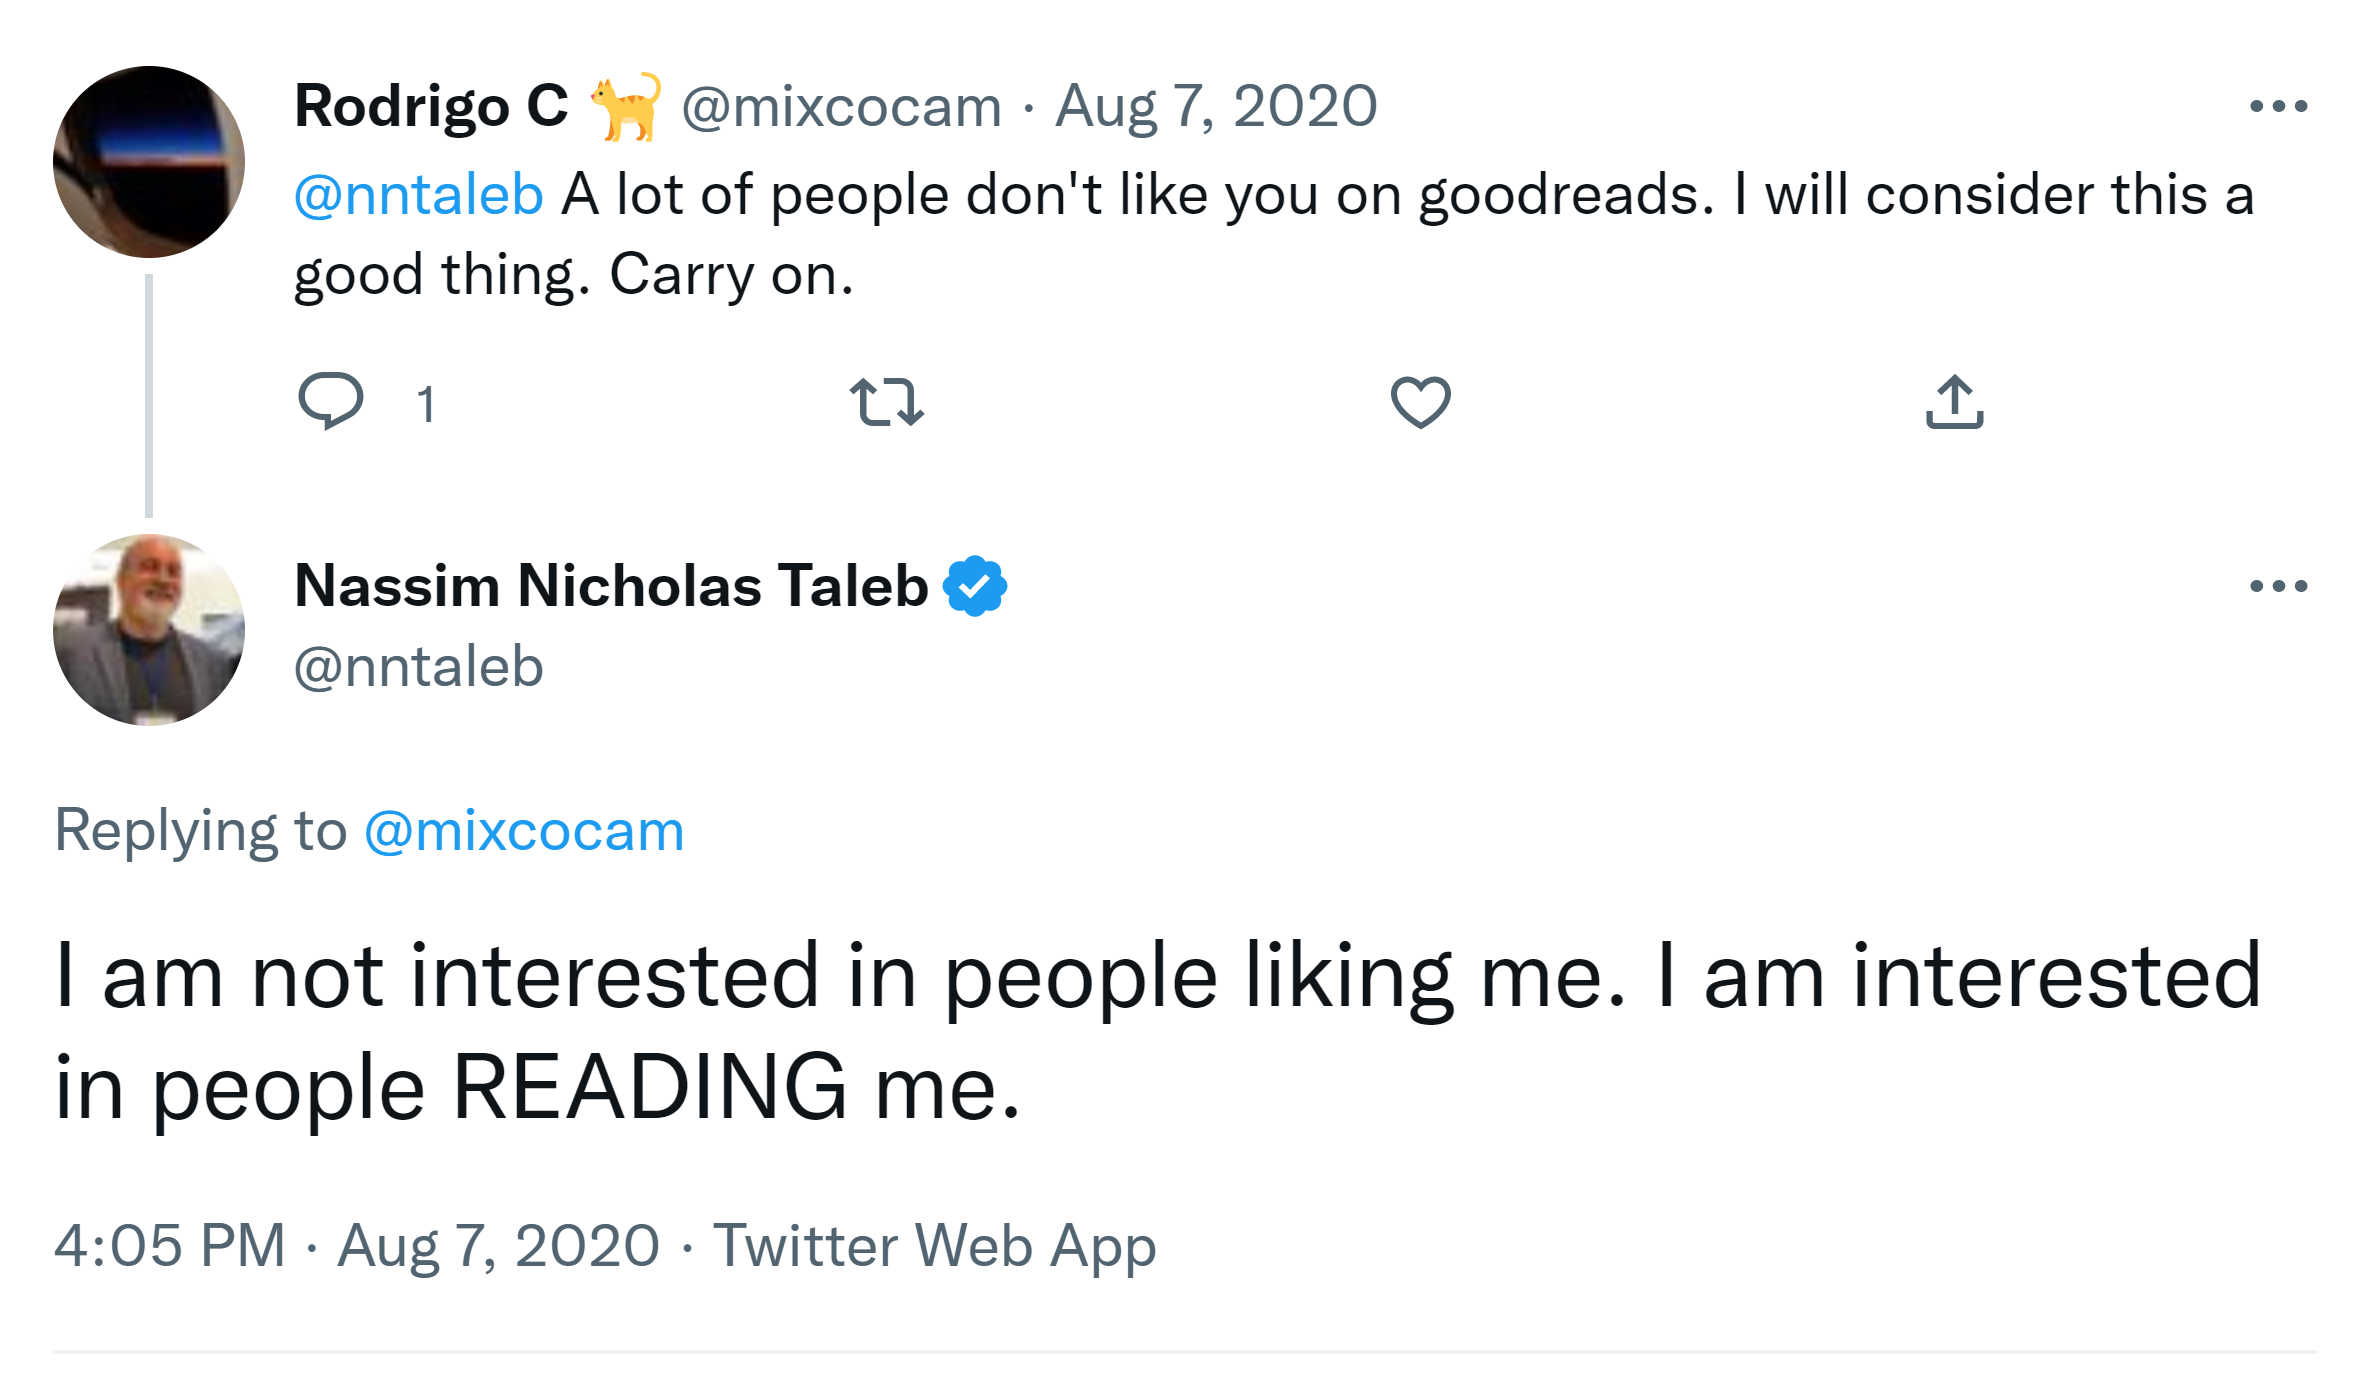Click the @nntaleb mention in Rodrigo's tweet
The width and height of the screenshot is (2362, 1378).
click(x=419, y=194)
